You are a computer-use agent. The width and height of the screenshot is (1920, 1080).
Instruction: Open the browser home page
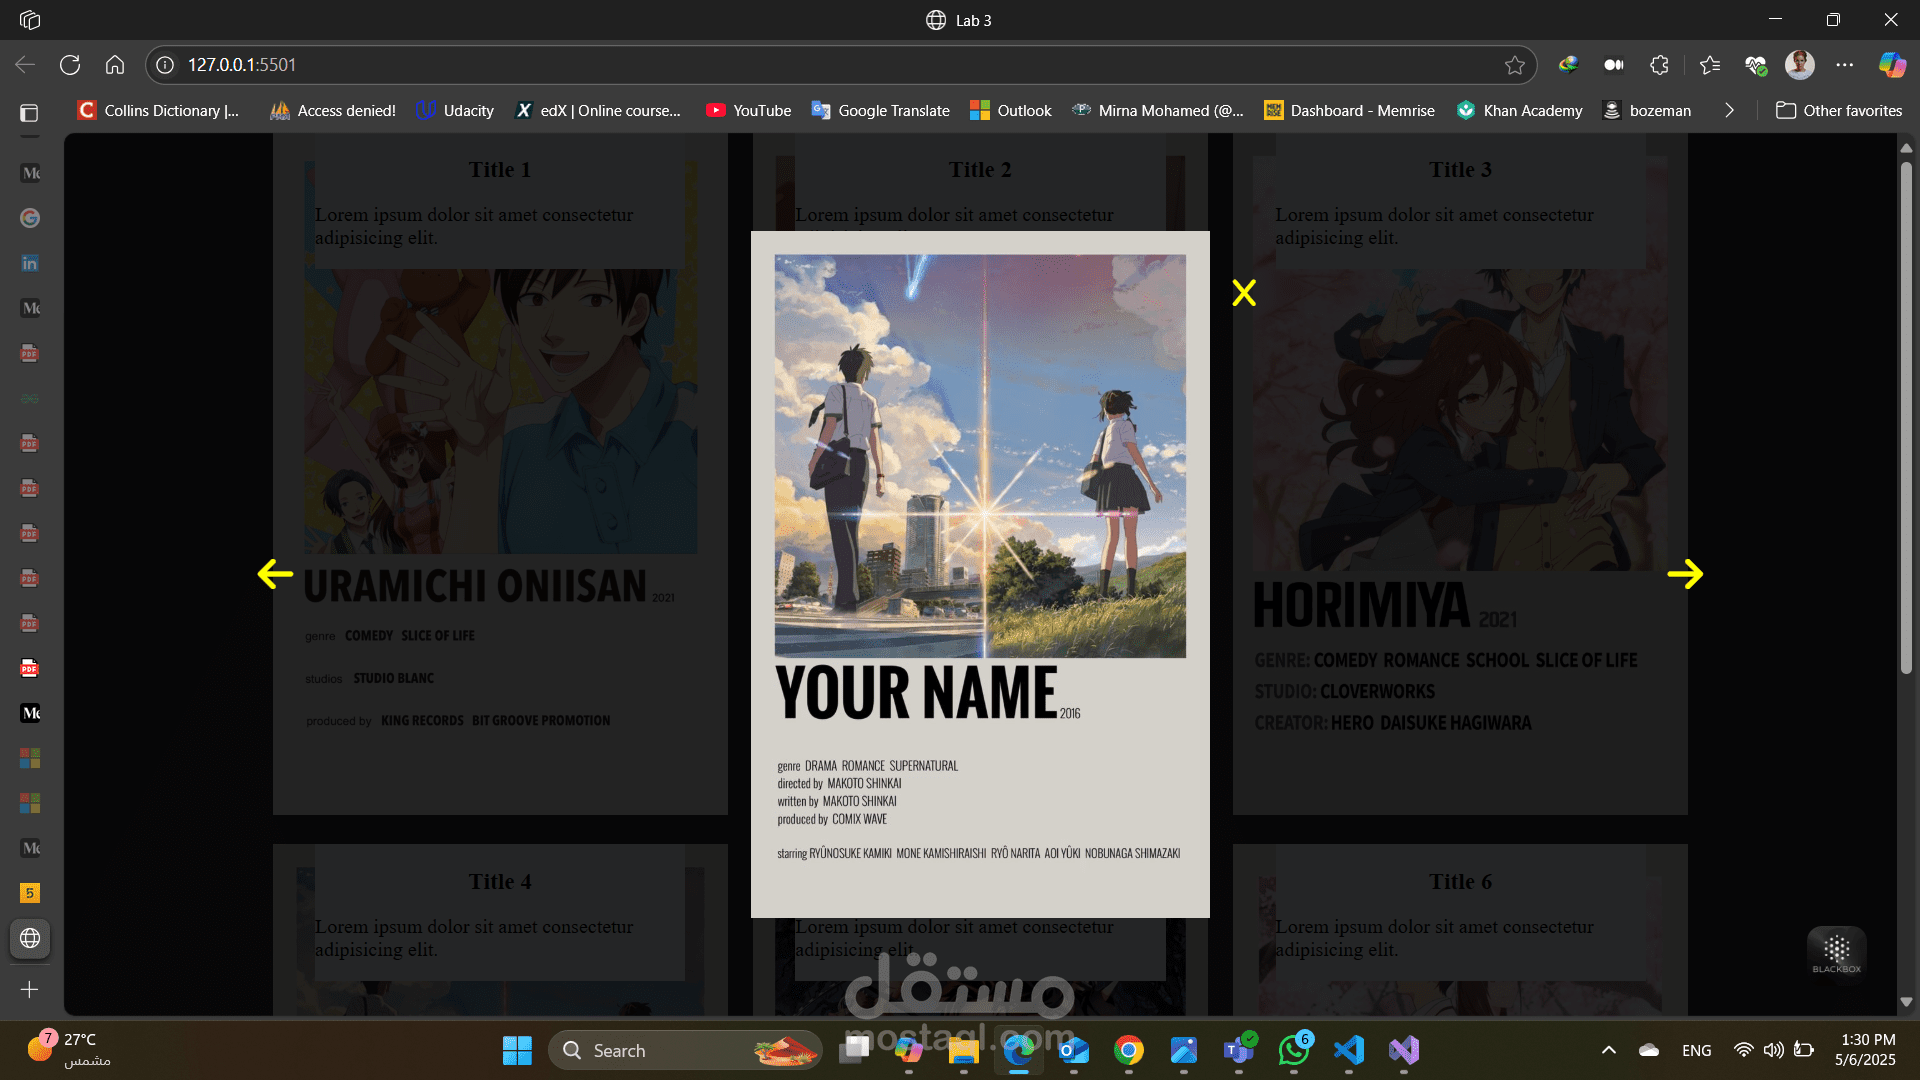coord(115,65)
